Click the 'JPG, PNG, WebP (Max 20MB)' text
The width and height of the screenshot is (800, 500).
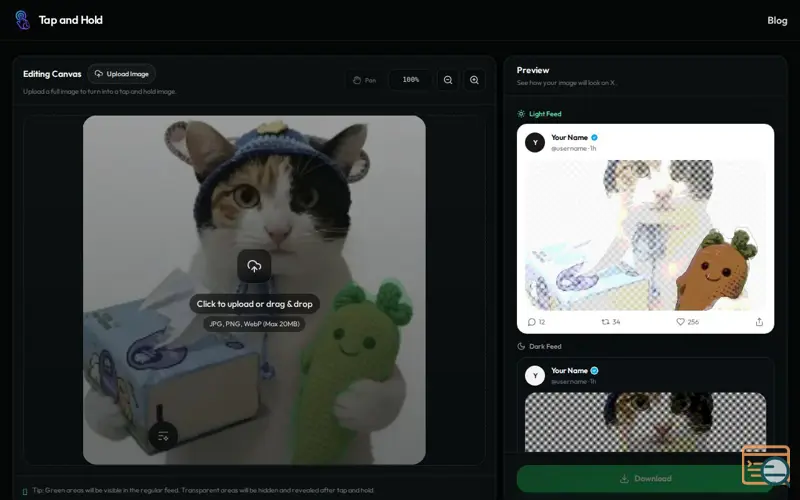pyautogui.click(x=255, y=324)
